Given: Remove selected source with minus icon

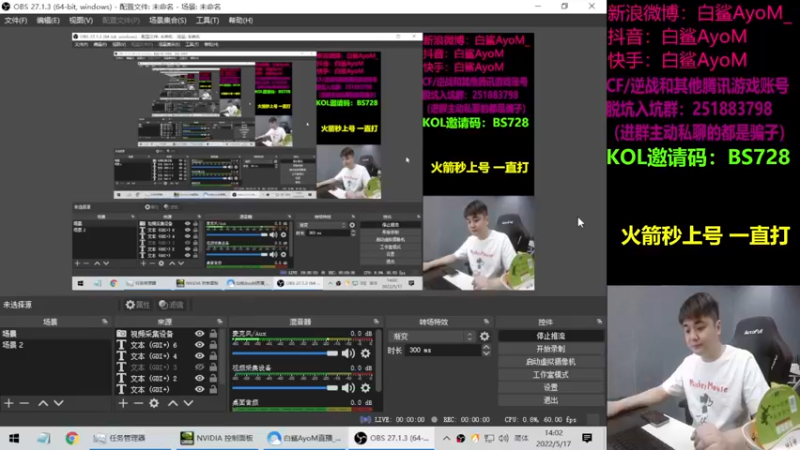Looking at the screenshot, I should click(x=138, y=403).
